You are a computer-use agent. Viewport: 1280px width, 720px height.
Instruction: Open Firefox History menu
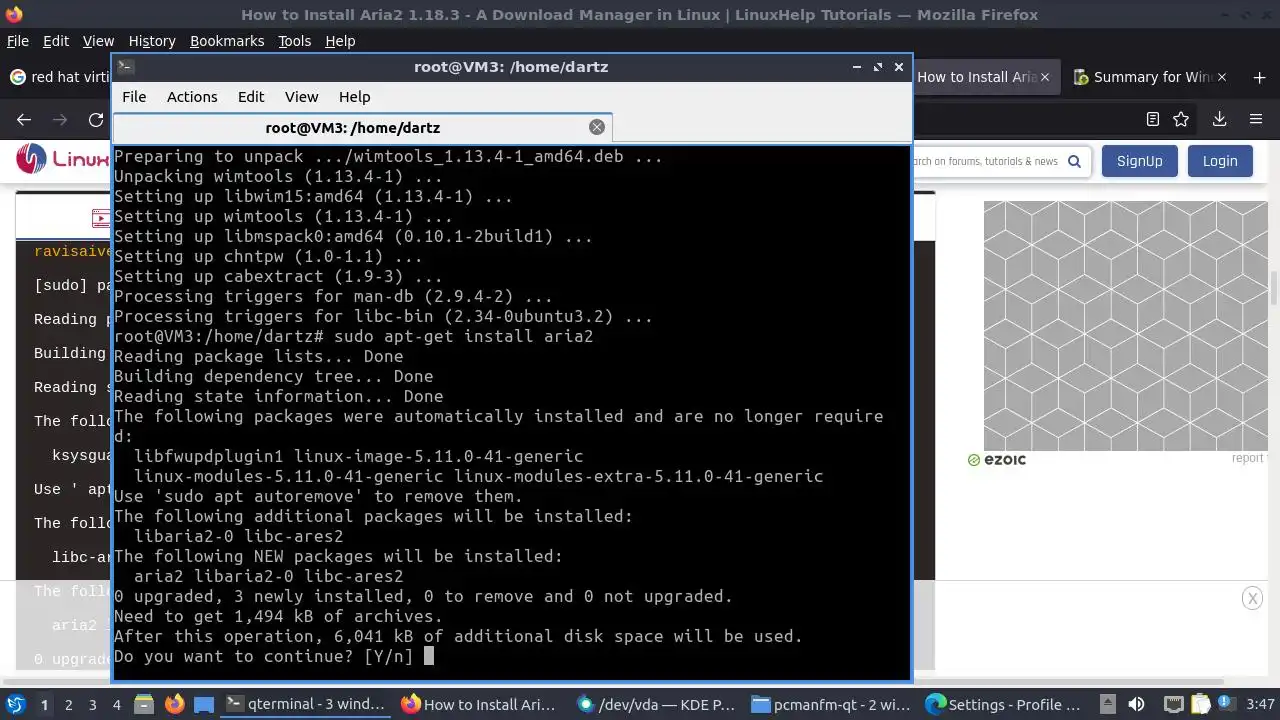tap(152, 41)
